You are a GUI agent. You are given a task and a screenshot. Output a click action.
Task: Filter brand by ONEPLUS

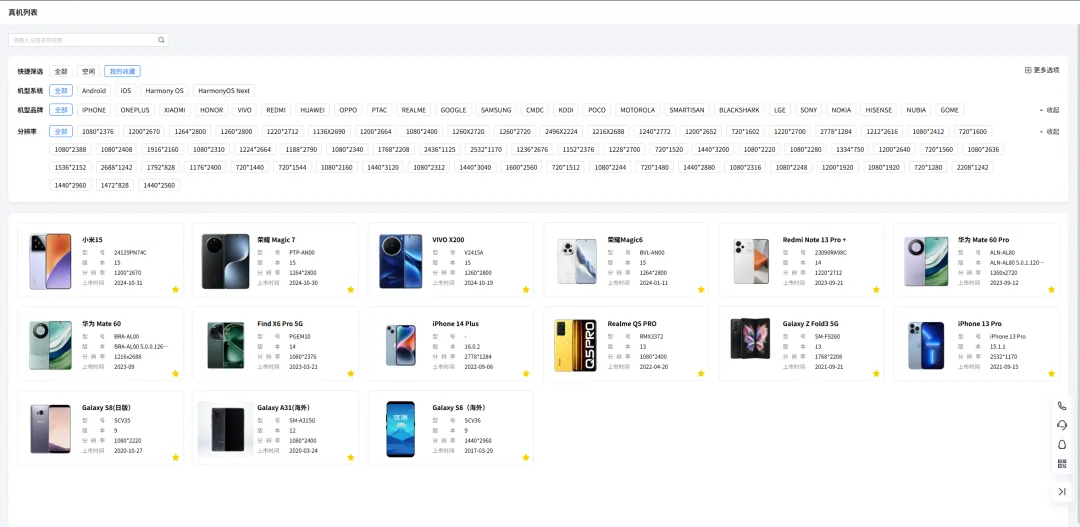coord(134,110)
